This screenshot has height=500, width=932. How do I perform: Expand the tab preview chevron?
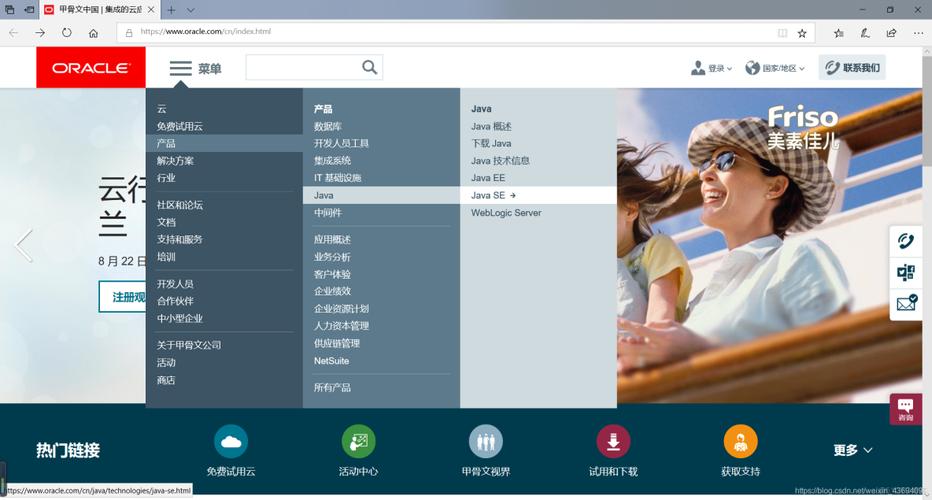pos(190,10)
